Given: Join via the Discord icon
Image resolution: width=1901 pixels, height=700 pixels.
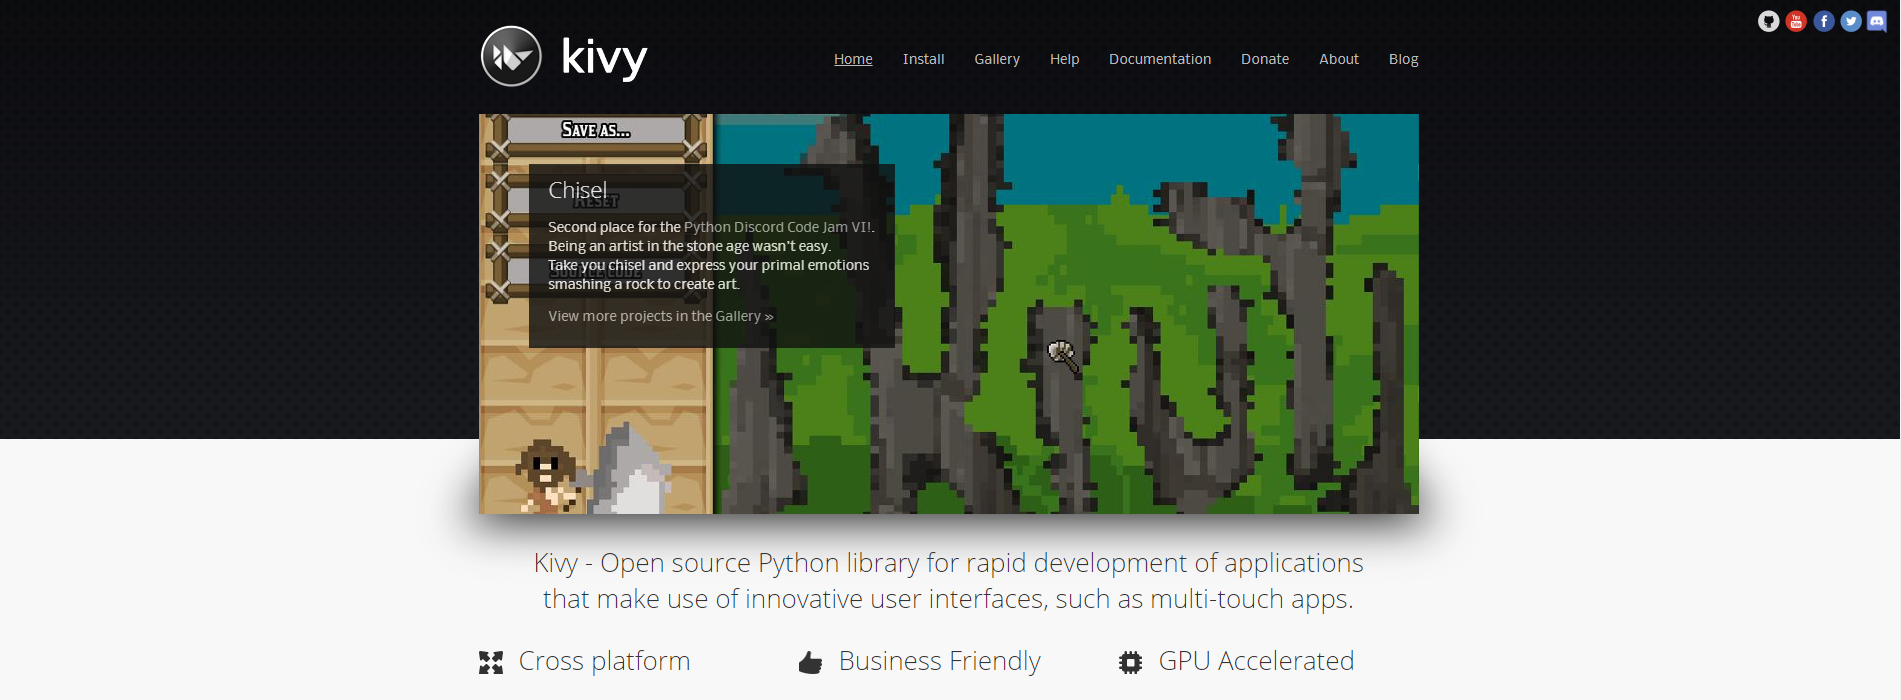Looking at the screenshot, I should 1877,21.
